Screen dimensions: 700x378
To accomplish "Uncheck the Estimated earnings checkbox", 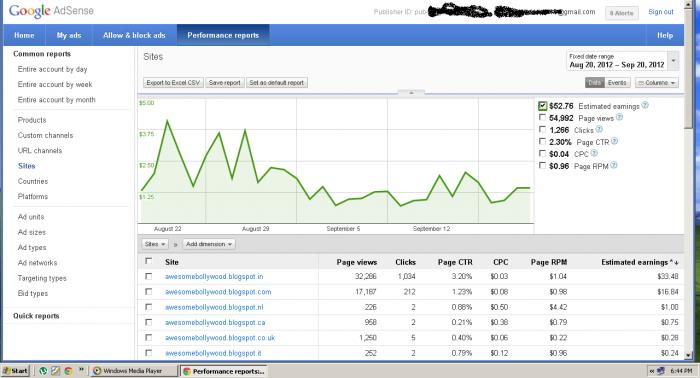I will pos(542,106).
